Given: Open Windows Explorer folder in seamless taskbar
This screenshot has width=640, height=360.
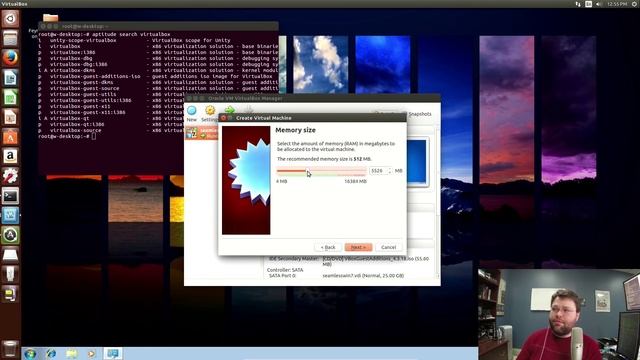Looking at the screenshot, I should pos(71,353).
